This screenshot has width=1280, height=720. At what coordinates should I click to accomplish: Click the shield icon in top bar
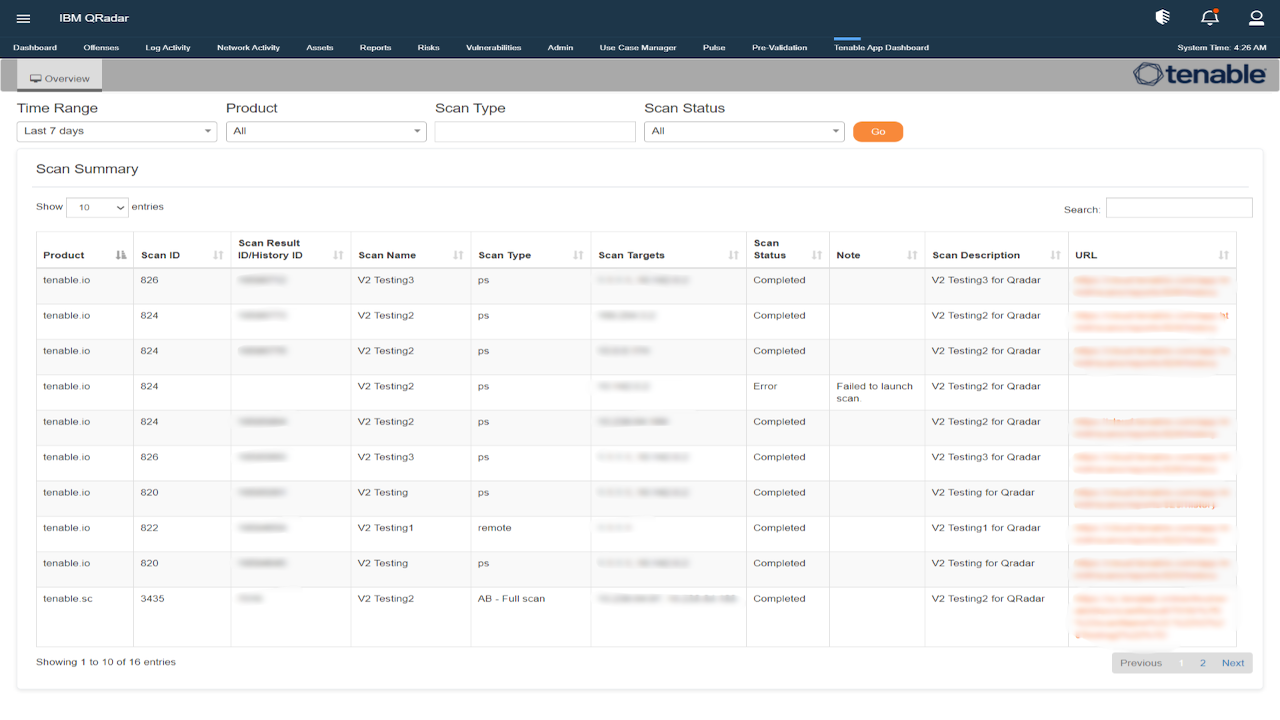(1161, 17)
